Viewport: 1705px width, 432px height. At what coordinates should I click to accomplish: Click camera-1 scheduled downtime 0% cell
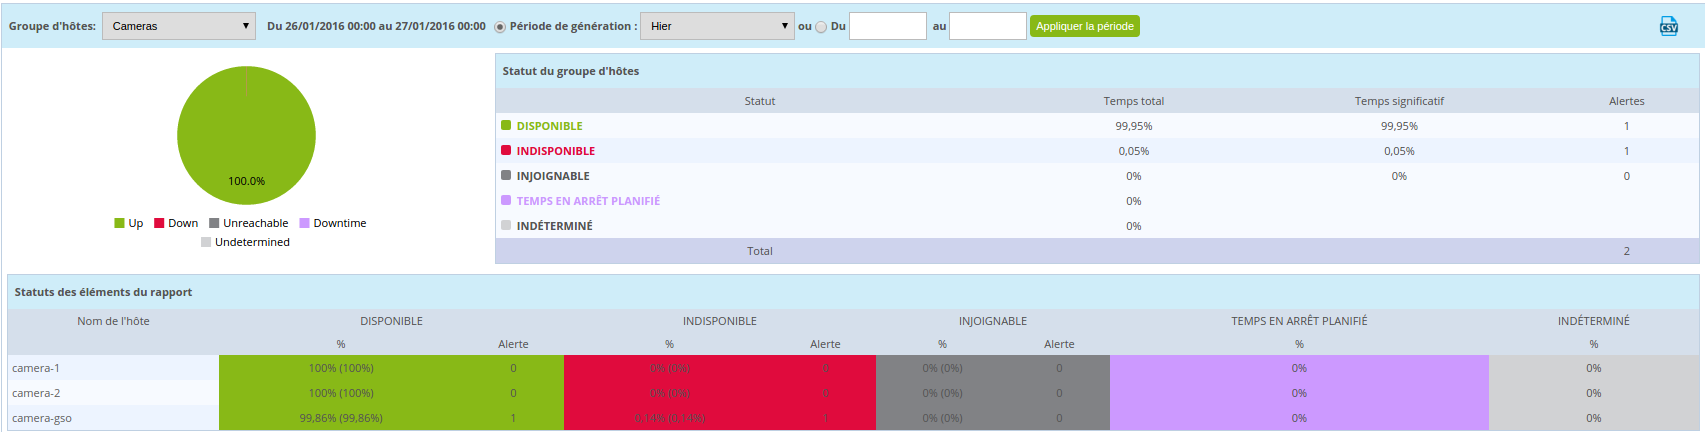click(1299, 368)
